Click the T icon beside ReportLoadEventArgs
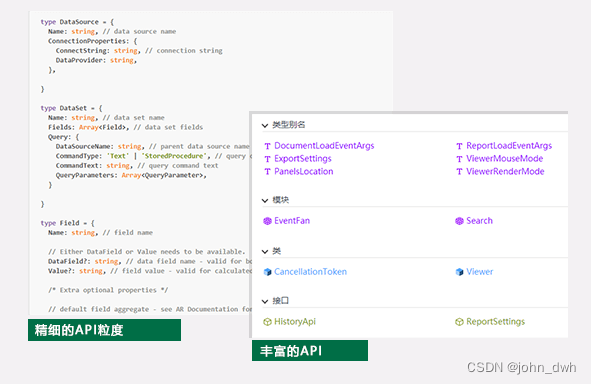The width and height of the screenshot is (591, 384). (459, 146)
